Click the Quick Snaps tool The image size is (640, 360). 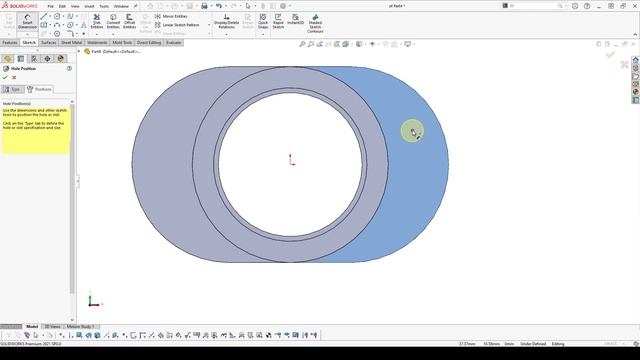tap(263, 21)
